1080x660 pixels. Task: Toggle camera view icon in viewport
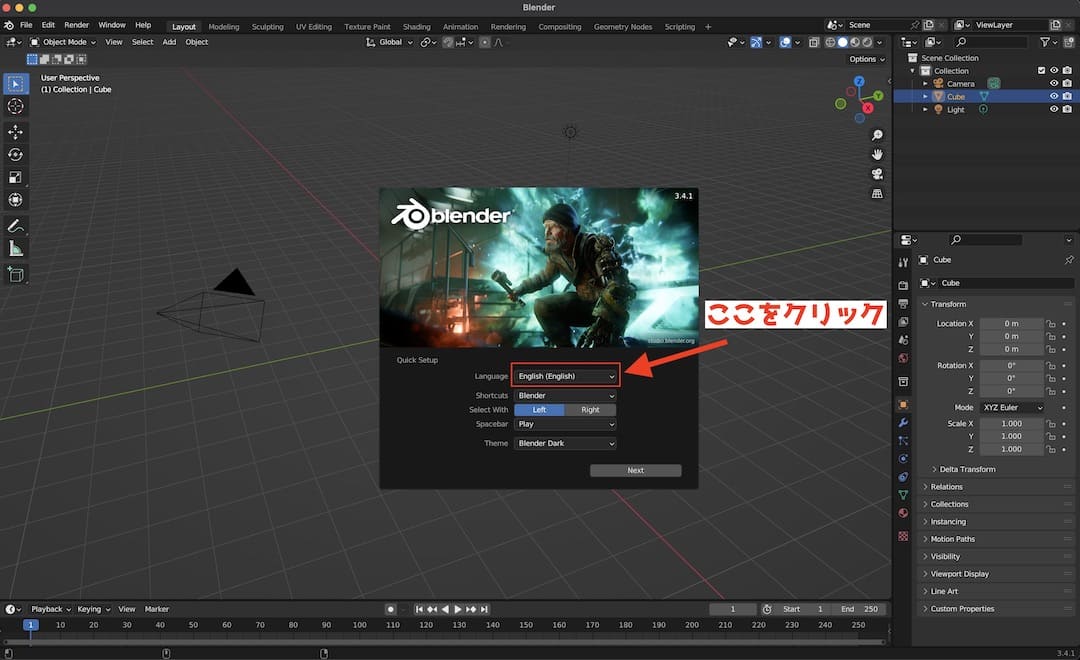[877, 174]
